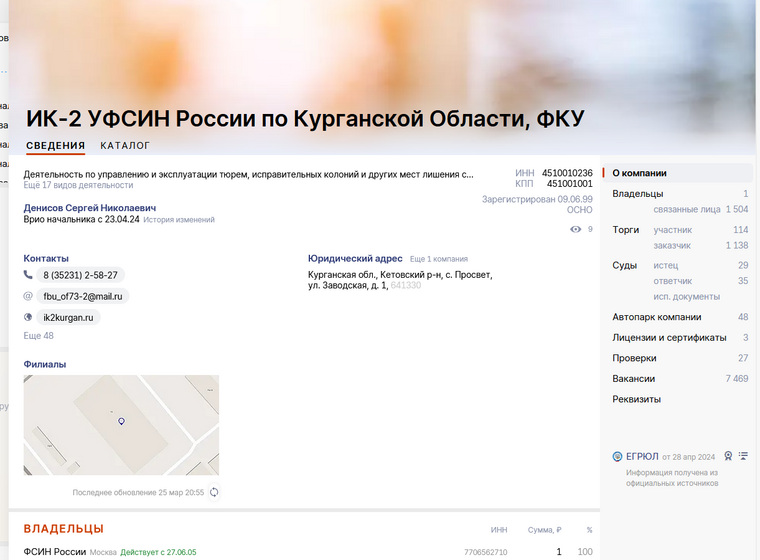Viewport: 760px width, 560px height.
Task: Open связанные лица 1 504
Action: coord(700,209)
